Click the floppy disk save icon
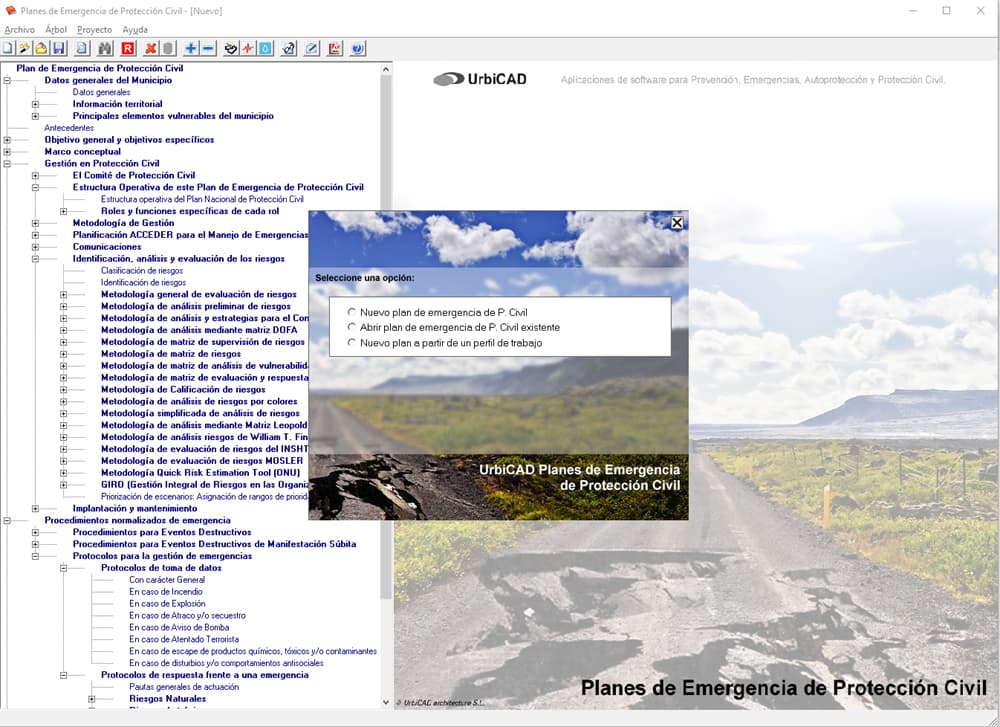 [59, 48]
